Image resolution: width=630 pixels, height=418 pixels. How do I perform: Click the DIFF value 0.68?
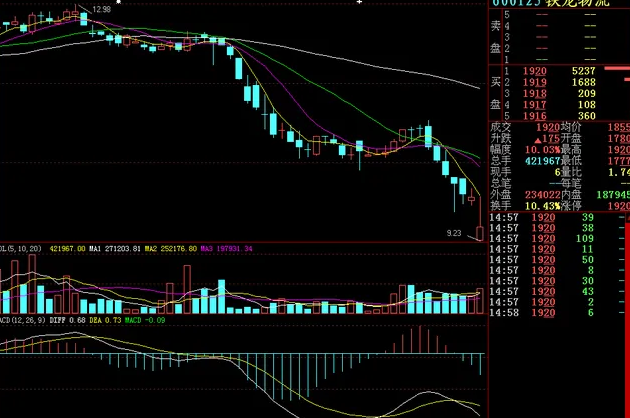click(77, 320)
